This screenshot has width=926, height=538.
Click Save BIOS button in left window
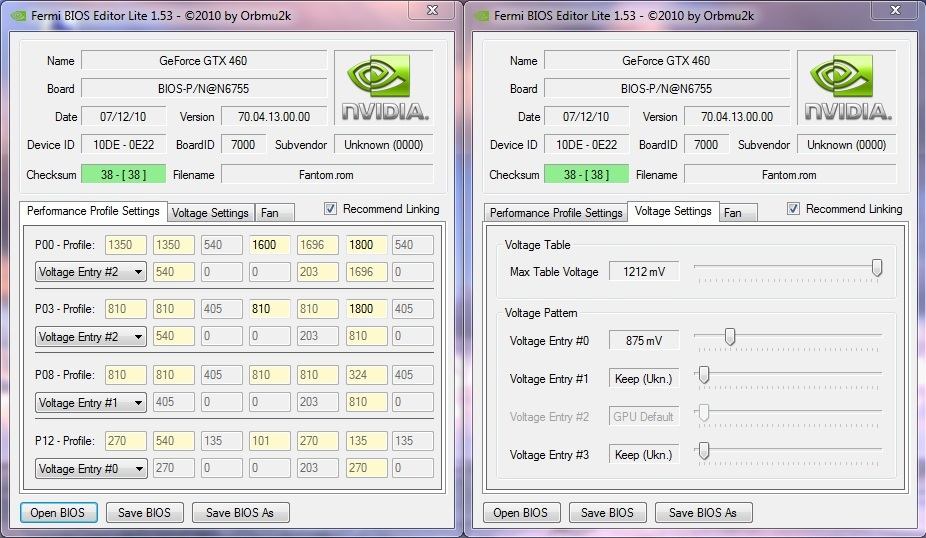coord(144,513)
